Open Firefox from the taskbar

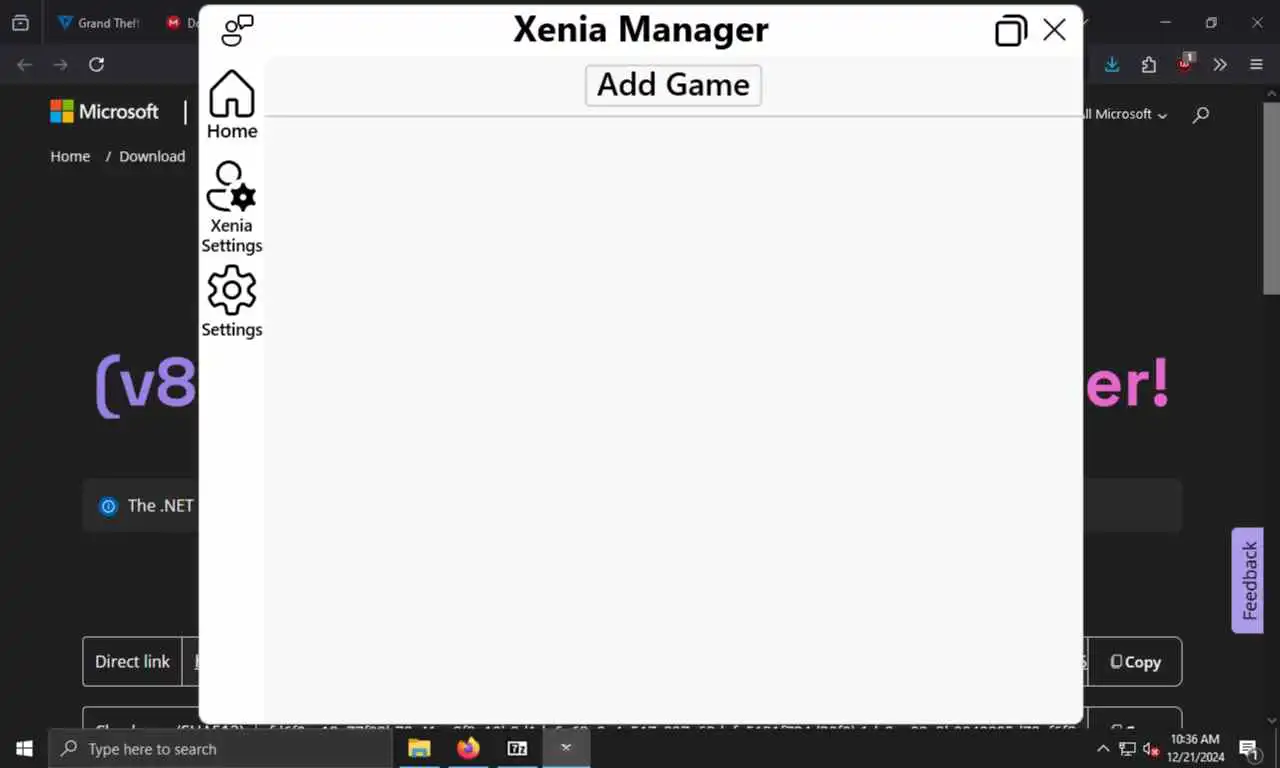pyautogui.click(x=468, y=748)
